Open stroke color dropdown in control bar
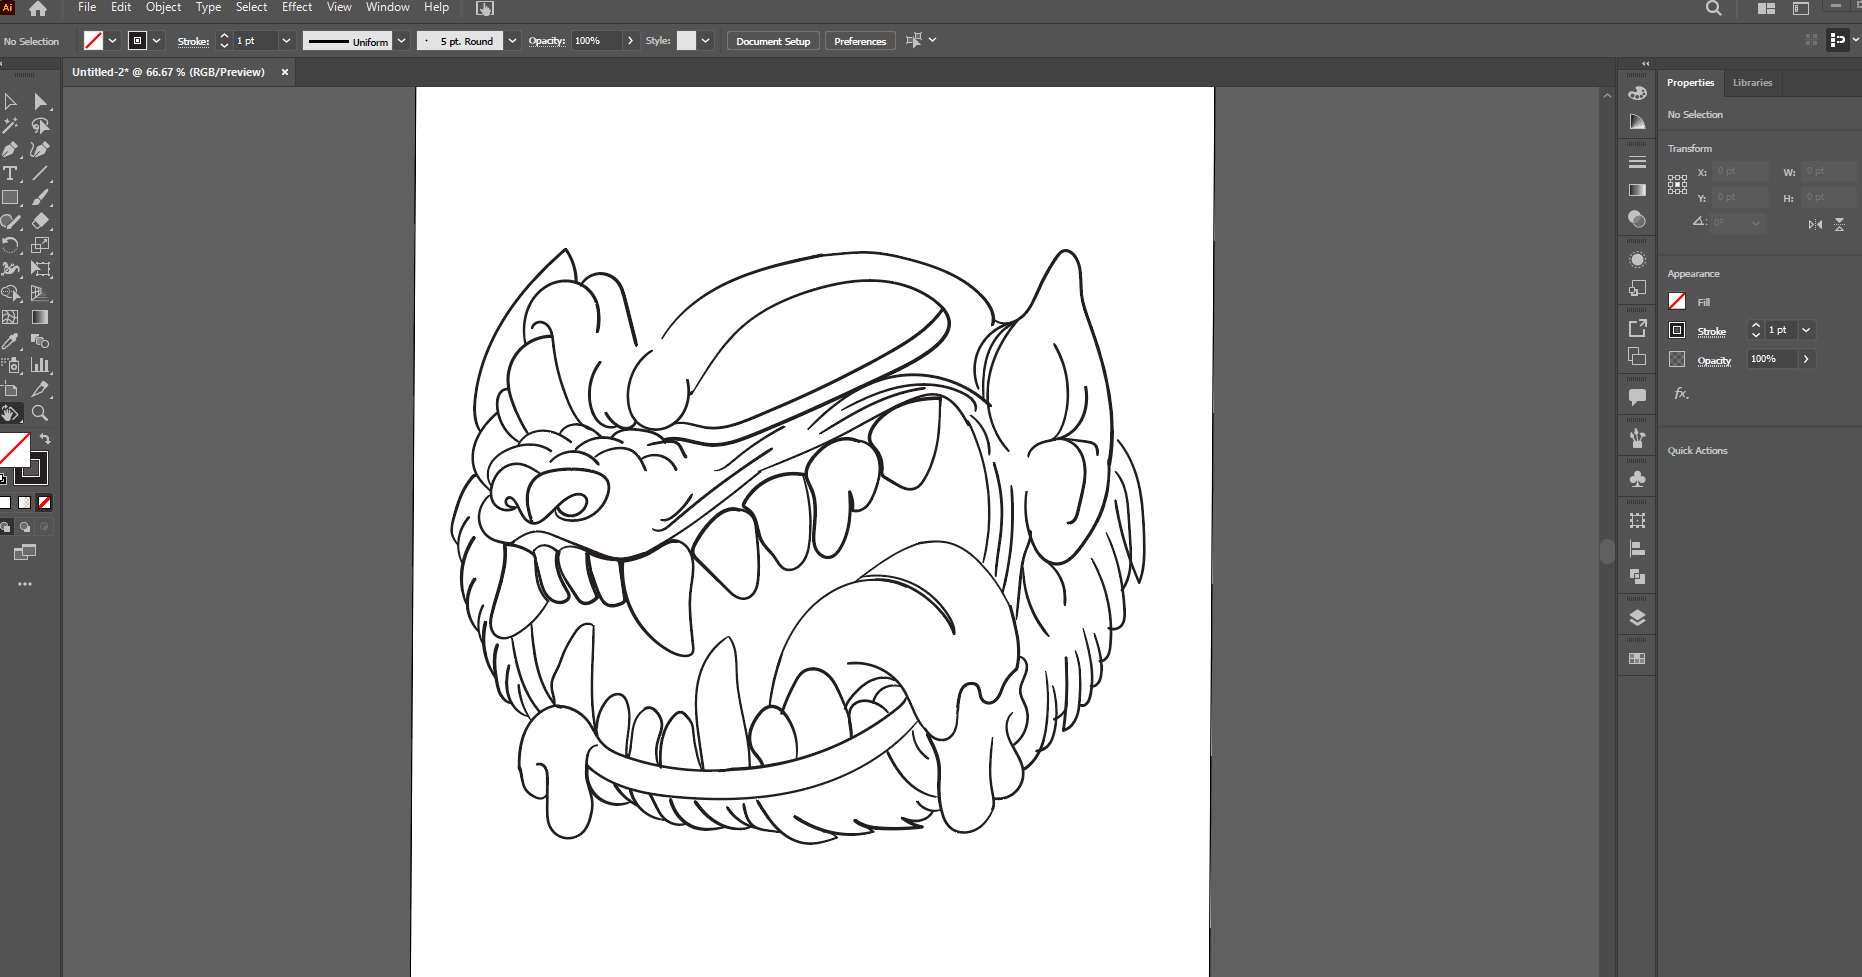 (x=157, y=41)
